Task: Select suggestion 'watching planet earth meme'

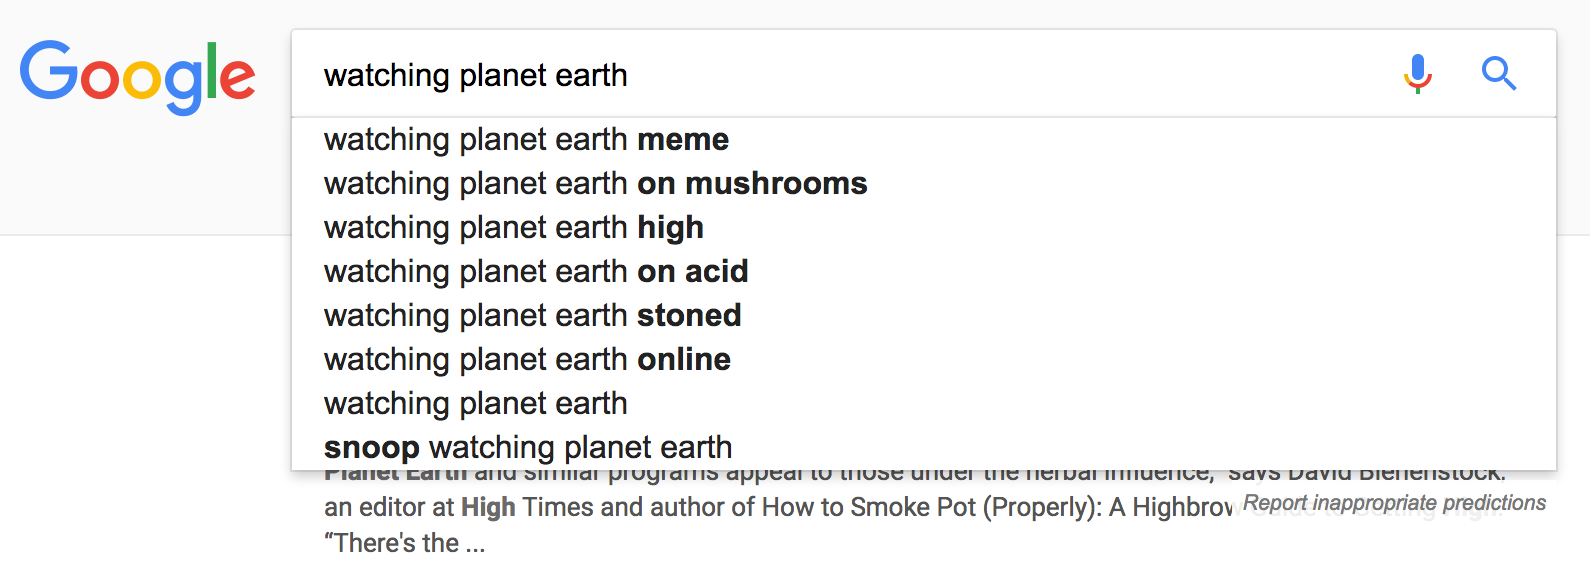Action: 923,140
